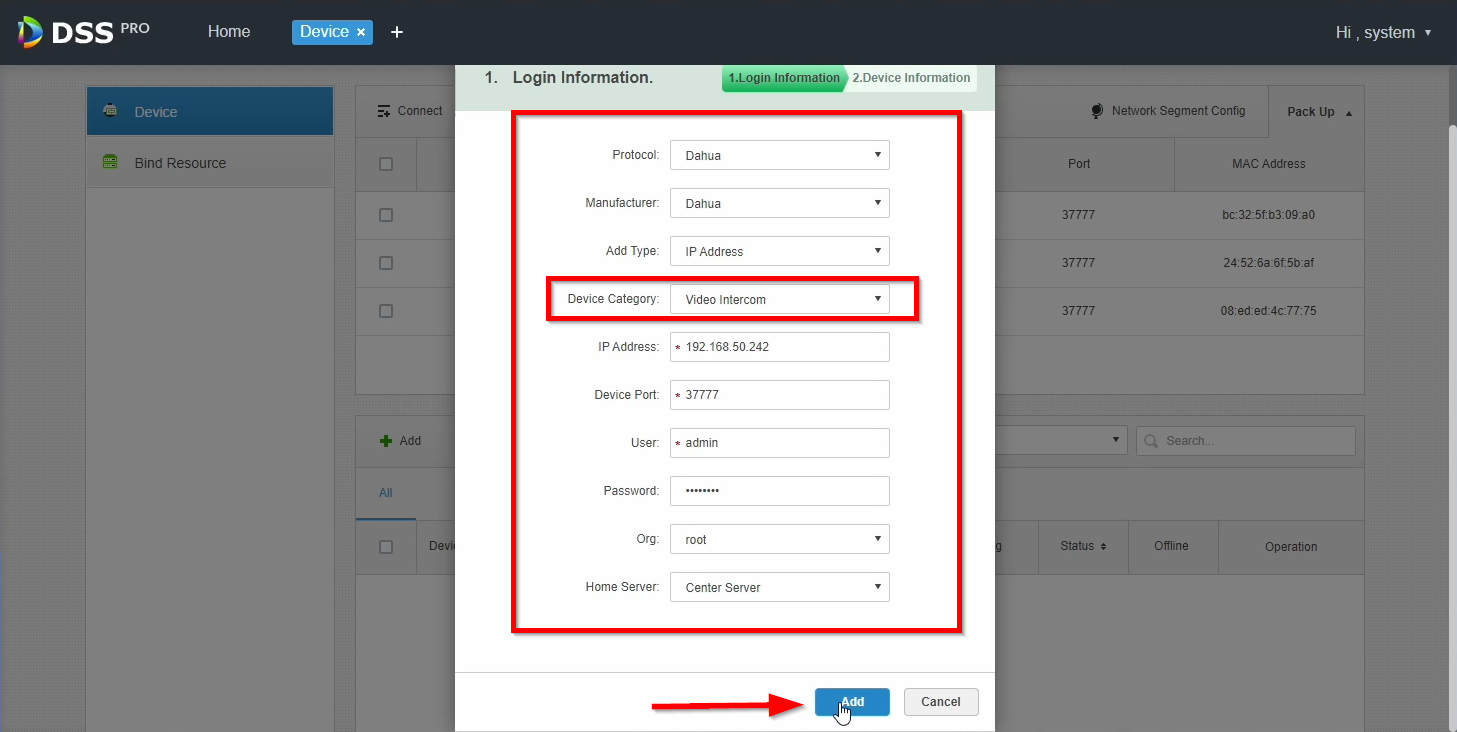Click the Password field
Viewport: 1457px width, 732px height.
[780, 491]
